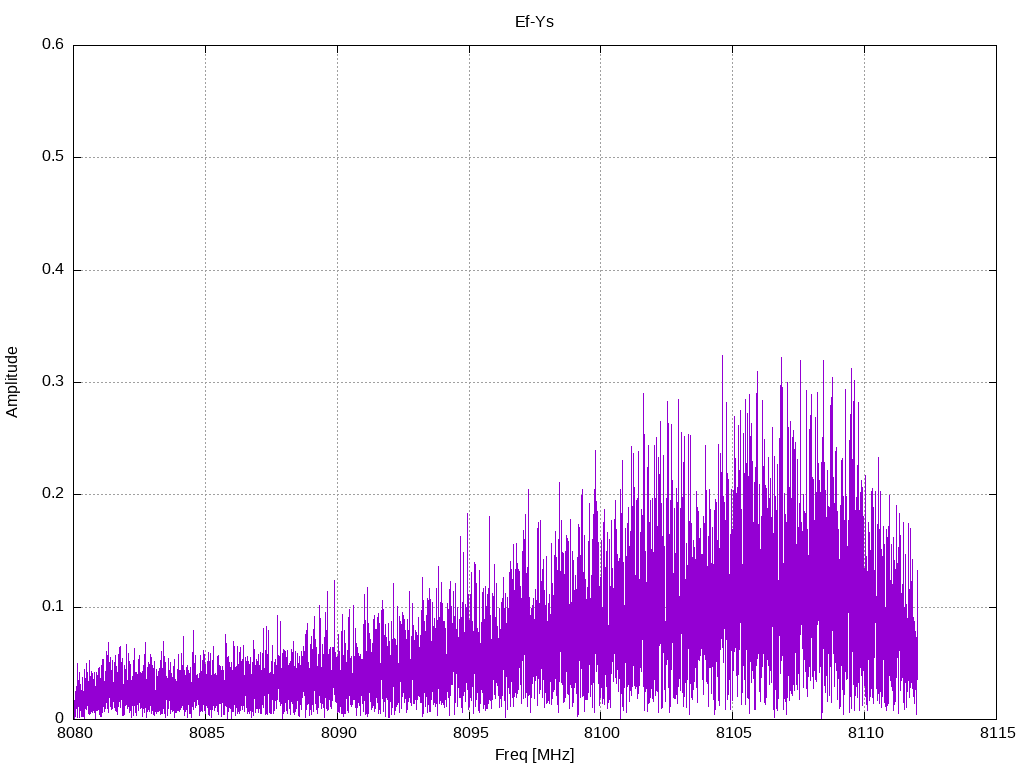Click the 0.3 amplitude tick label
The image size is (1024, 768).
click(53, 382)
